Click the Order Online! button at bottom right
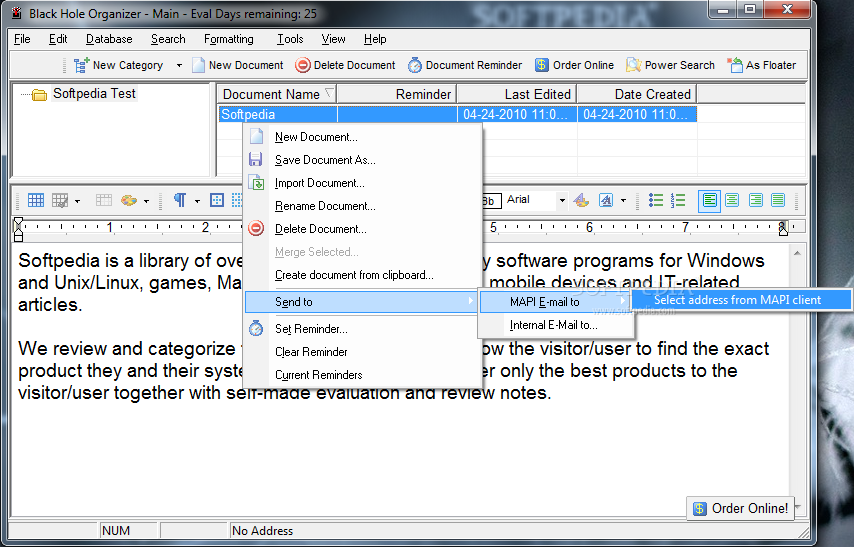The image size is (854, 547). click(741, 508)
